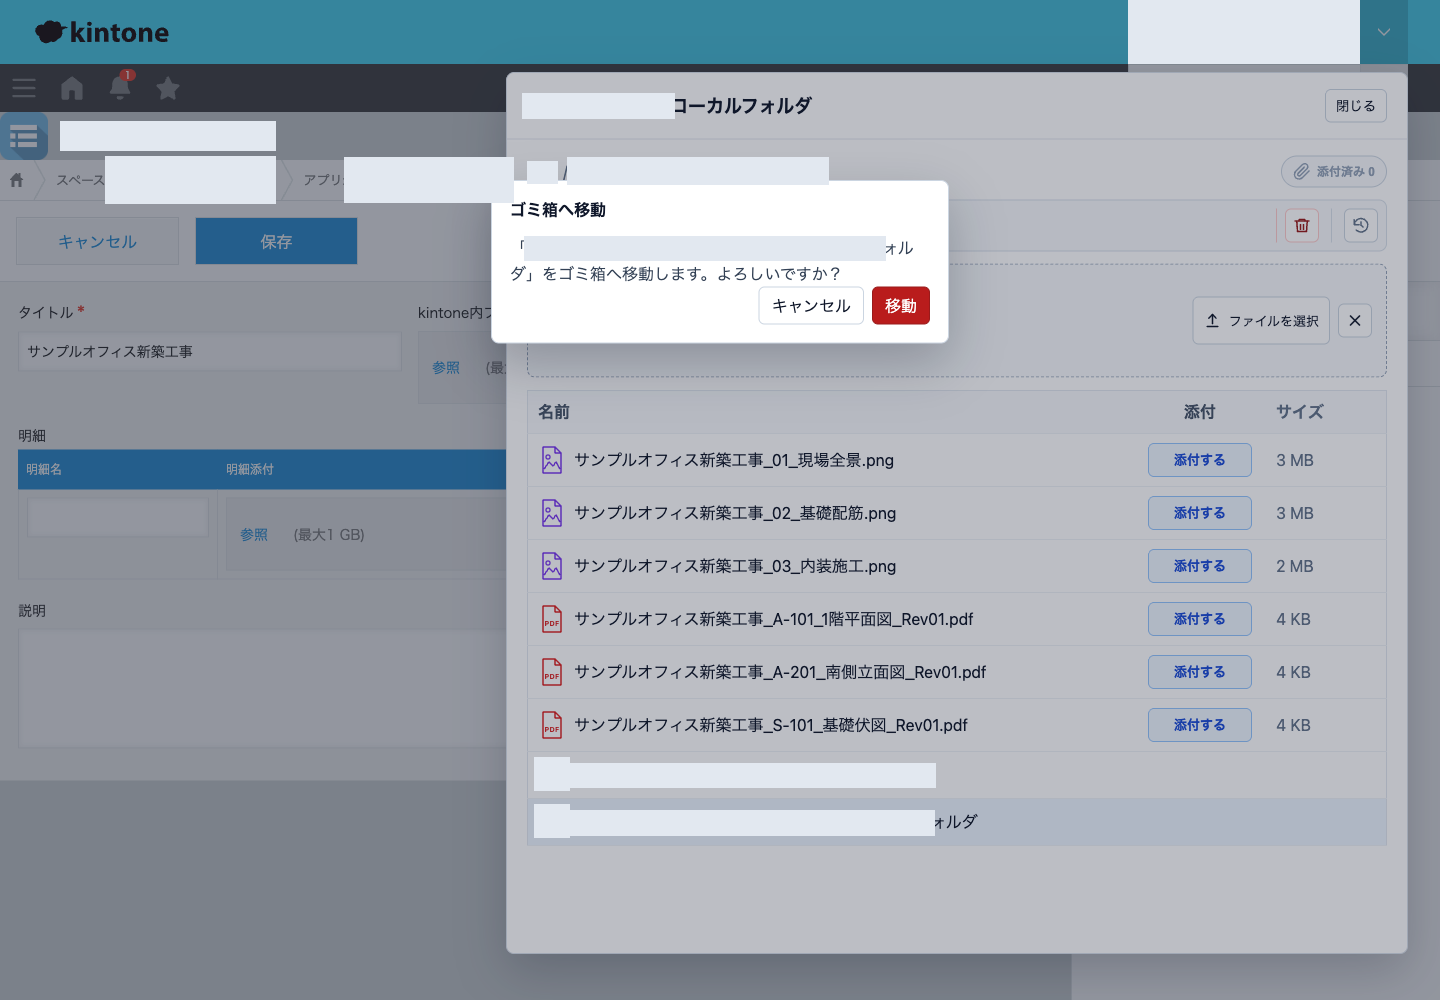Select file name A-101_1階平面図_Rev01.pdf
1440x1000 pixels.
tap(774, 619)
